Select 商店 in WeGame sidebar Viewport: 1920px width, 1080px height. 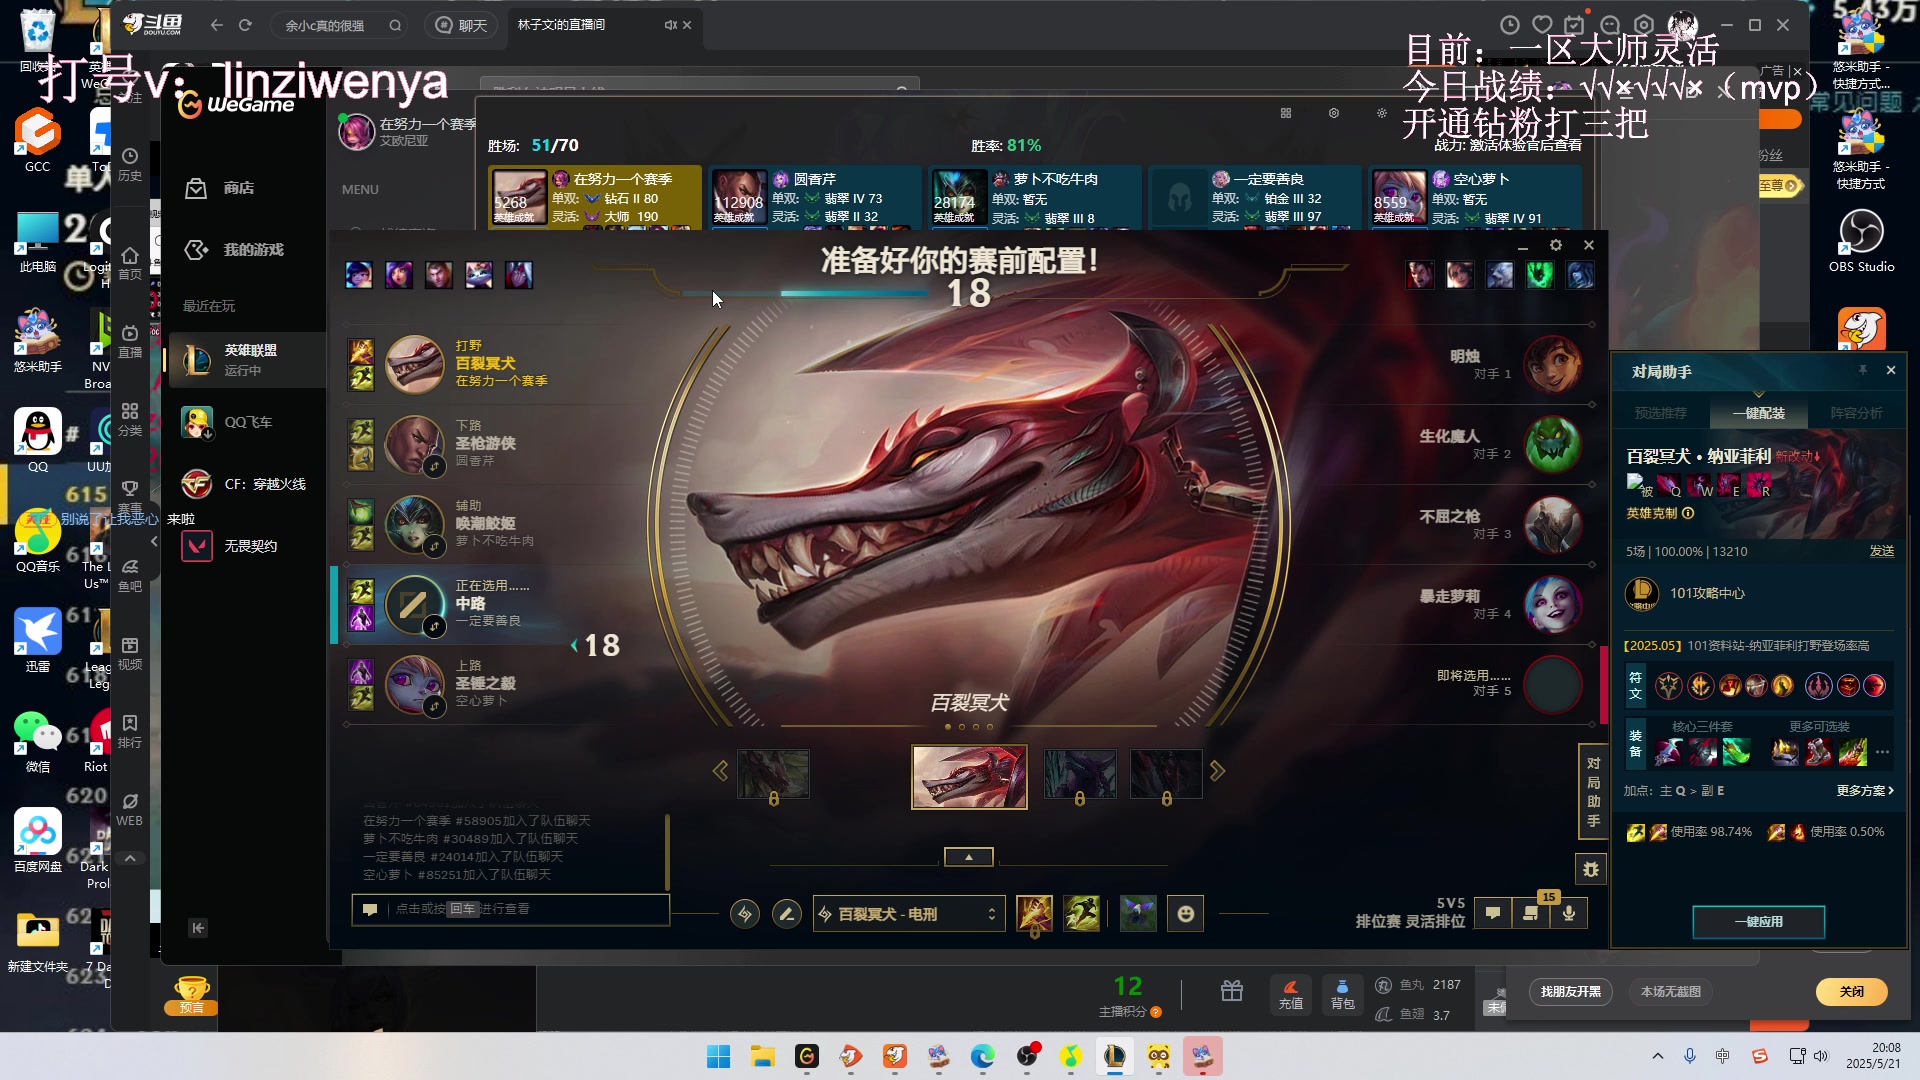tap(239, 188)
